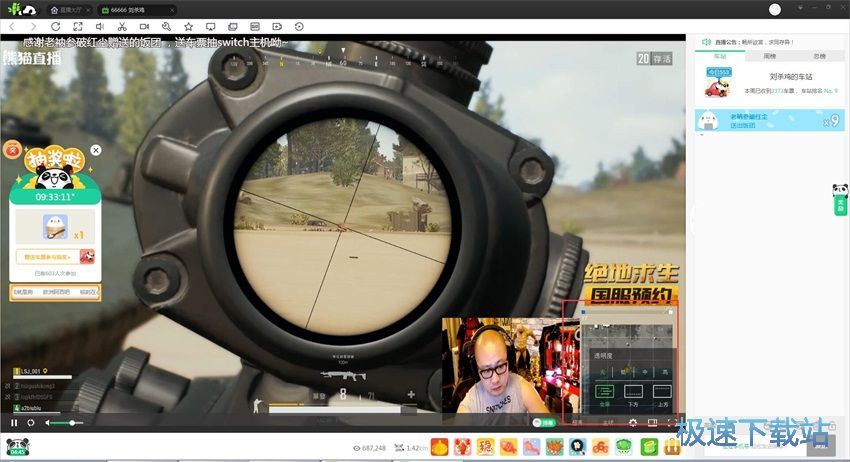Mute sound using the toolbar speaker icon
This screenshot has height=462, width=850.
[x=100, y=27]
